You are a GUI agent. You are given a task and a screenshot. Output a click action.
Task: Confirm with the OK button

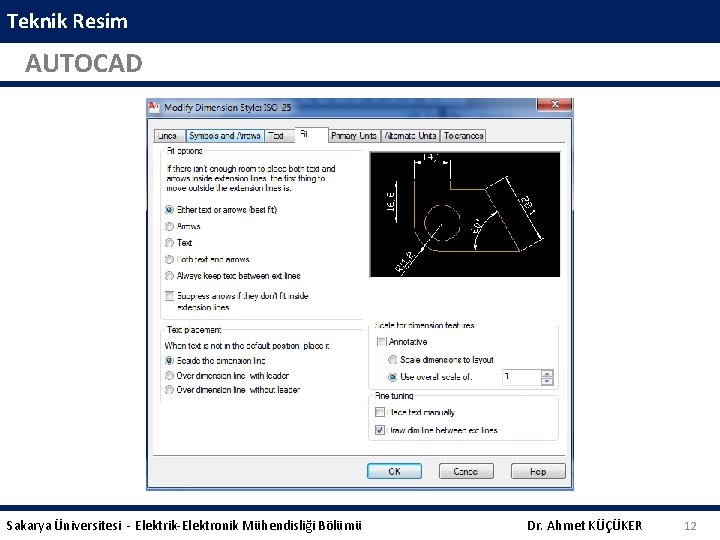click(x=394, y=471)
